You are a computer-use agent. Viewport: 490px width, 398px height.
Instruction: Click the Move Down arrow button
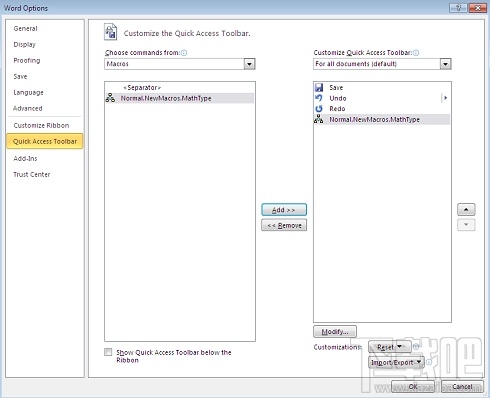[466, 225]
